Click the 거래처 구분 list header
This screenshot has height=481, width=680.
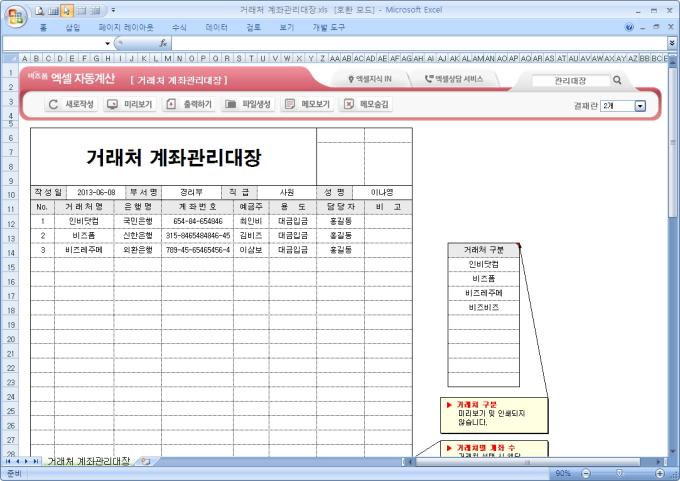tap(484, 250)
